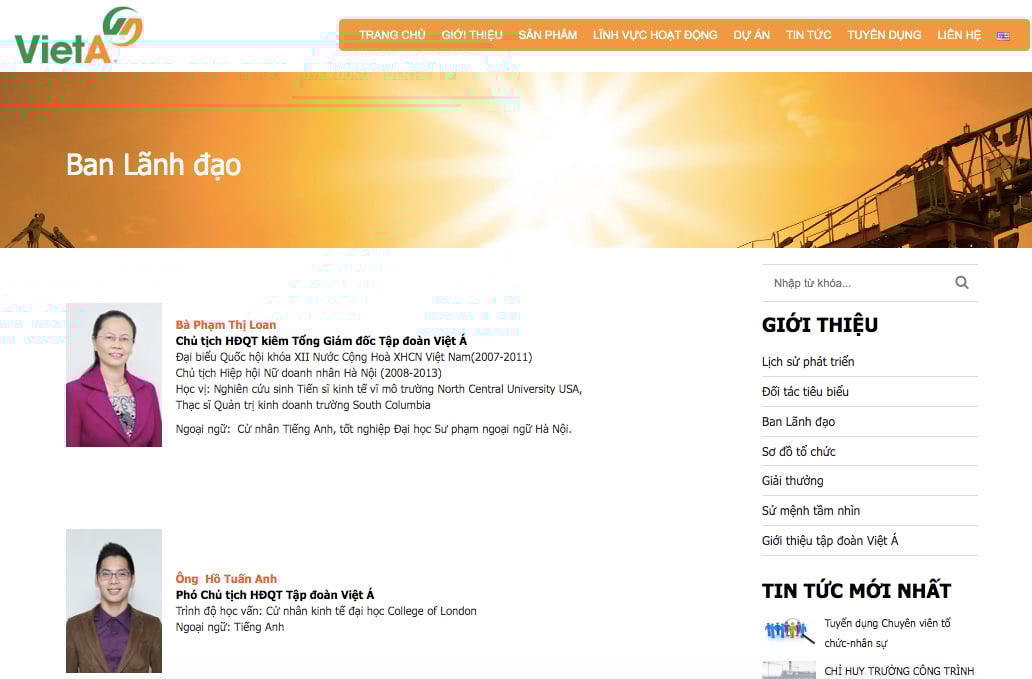Click the VietA logo
The width and height of the screenshot is (1032, 679).
pos(78,37)
